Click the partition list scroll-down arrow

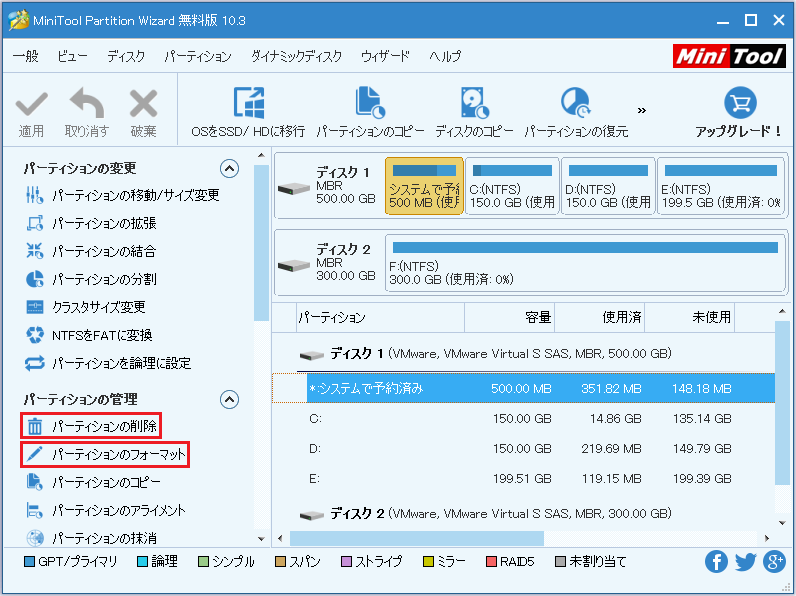coord(782,523)
